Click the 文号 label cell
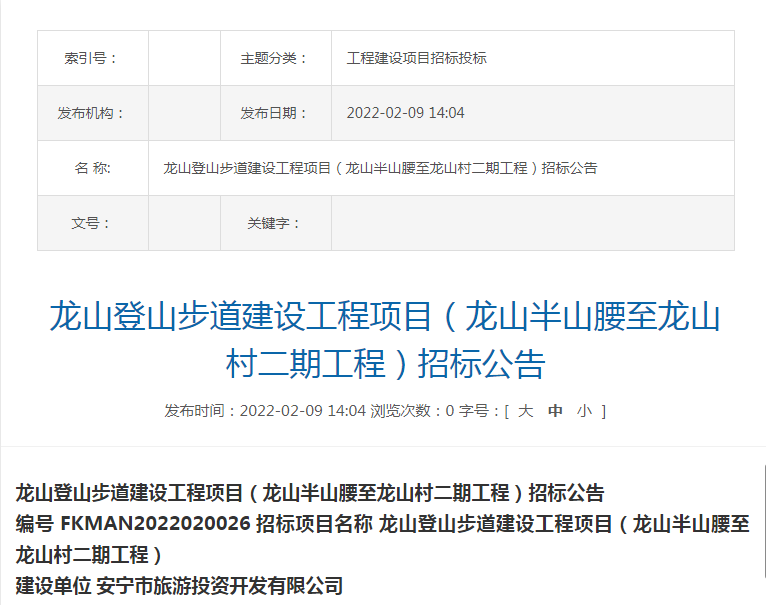The image size is (766, 605). (92, 223)
